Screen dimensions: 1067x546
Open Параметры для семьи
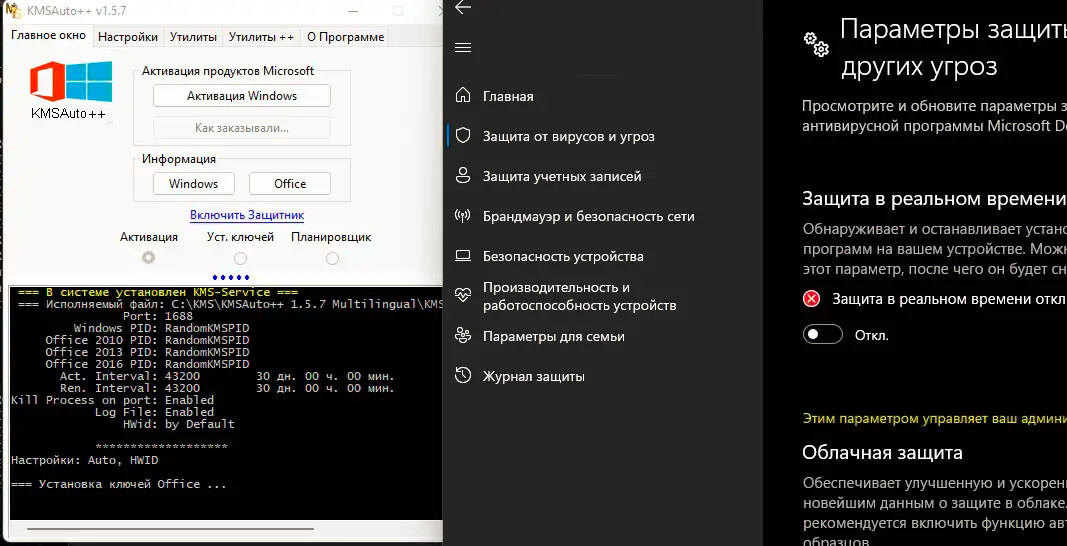point(554,336)
